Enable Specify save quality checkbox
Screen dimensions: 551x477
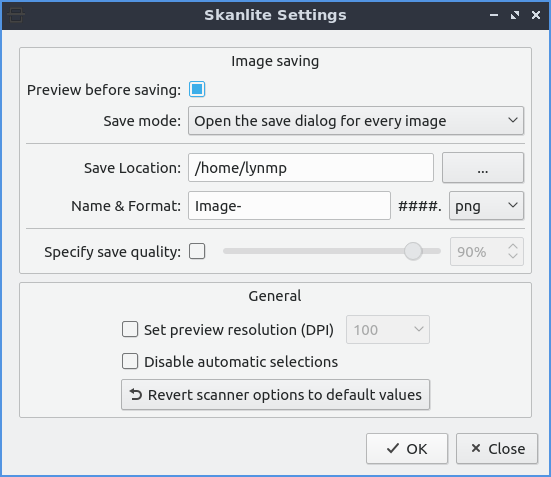point(197,251)
